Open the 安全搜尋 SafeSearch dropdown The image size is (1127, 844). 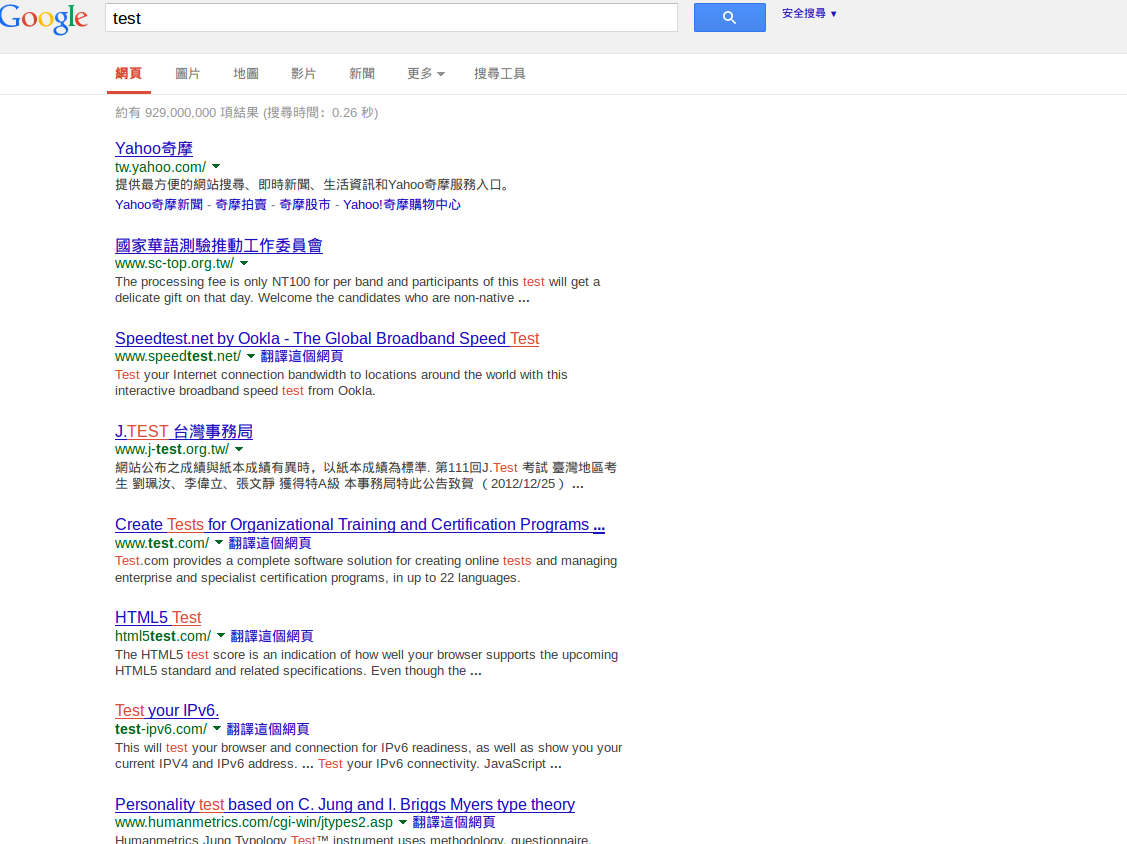(809, 14)
